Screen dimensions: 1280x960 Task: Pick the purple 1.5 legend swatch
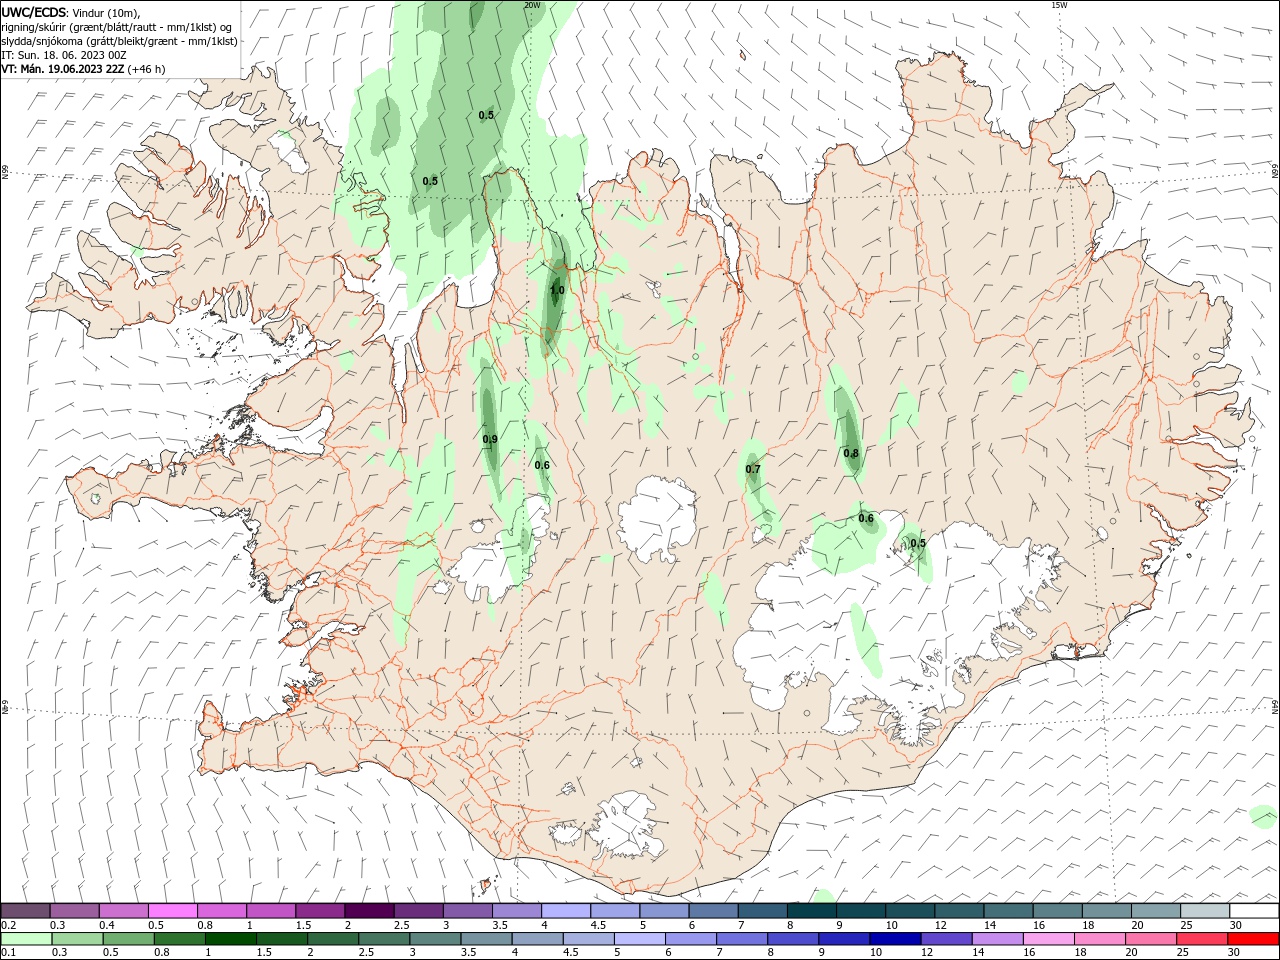320,911
